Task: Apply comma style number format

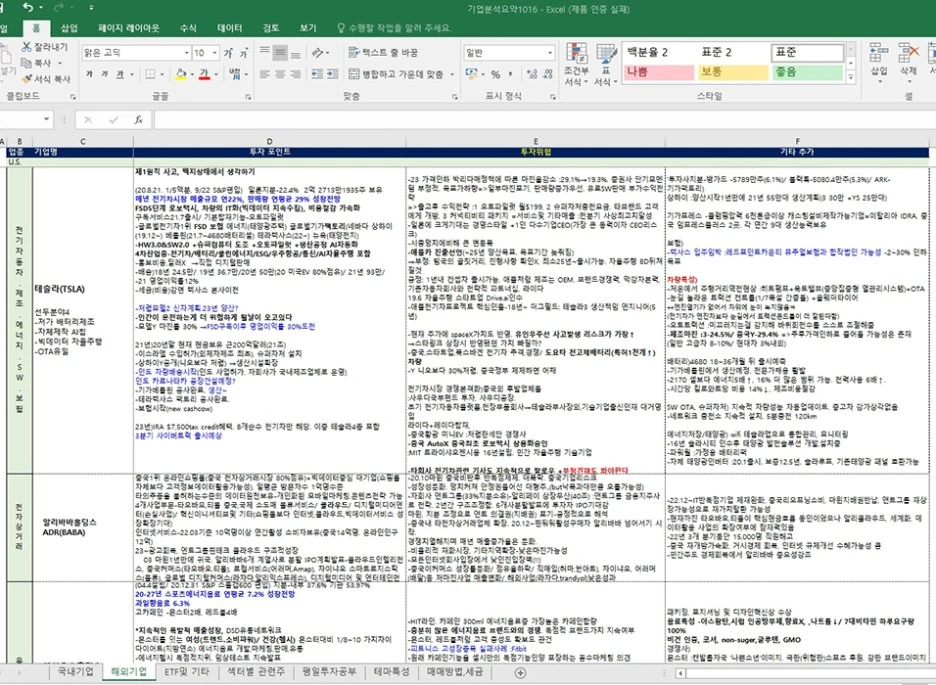Action: pyautogui.click(x=511, y=75)
